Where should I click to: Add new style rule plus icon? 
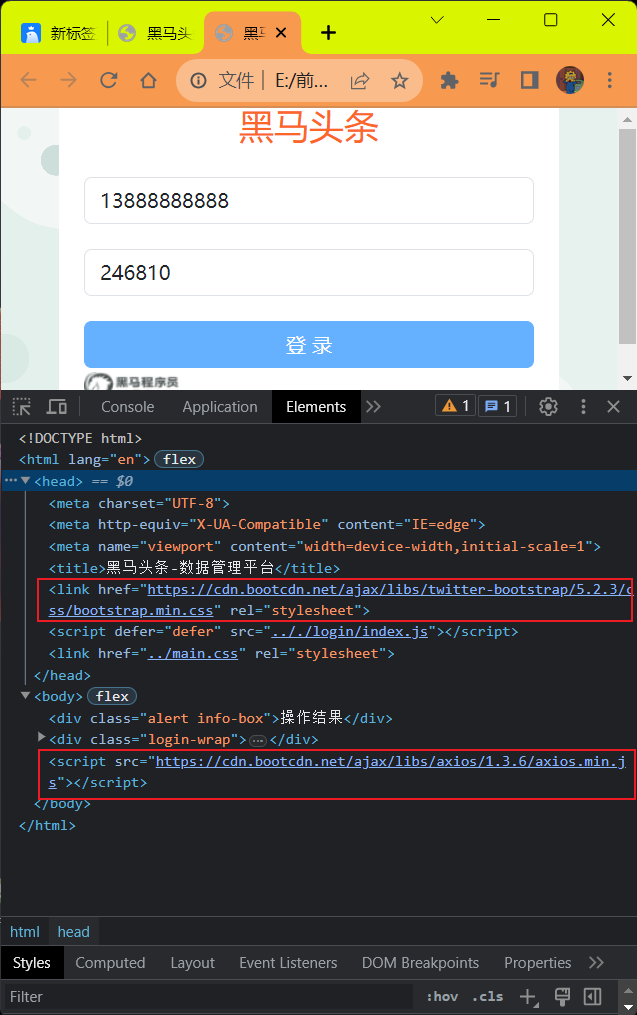(x=529, y=997)
